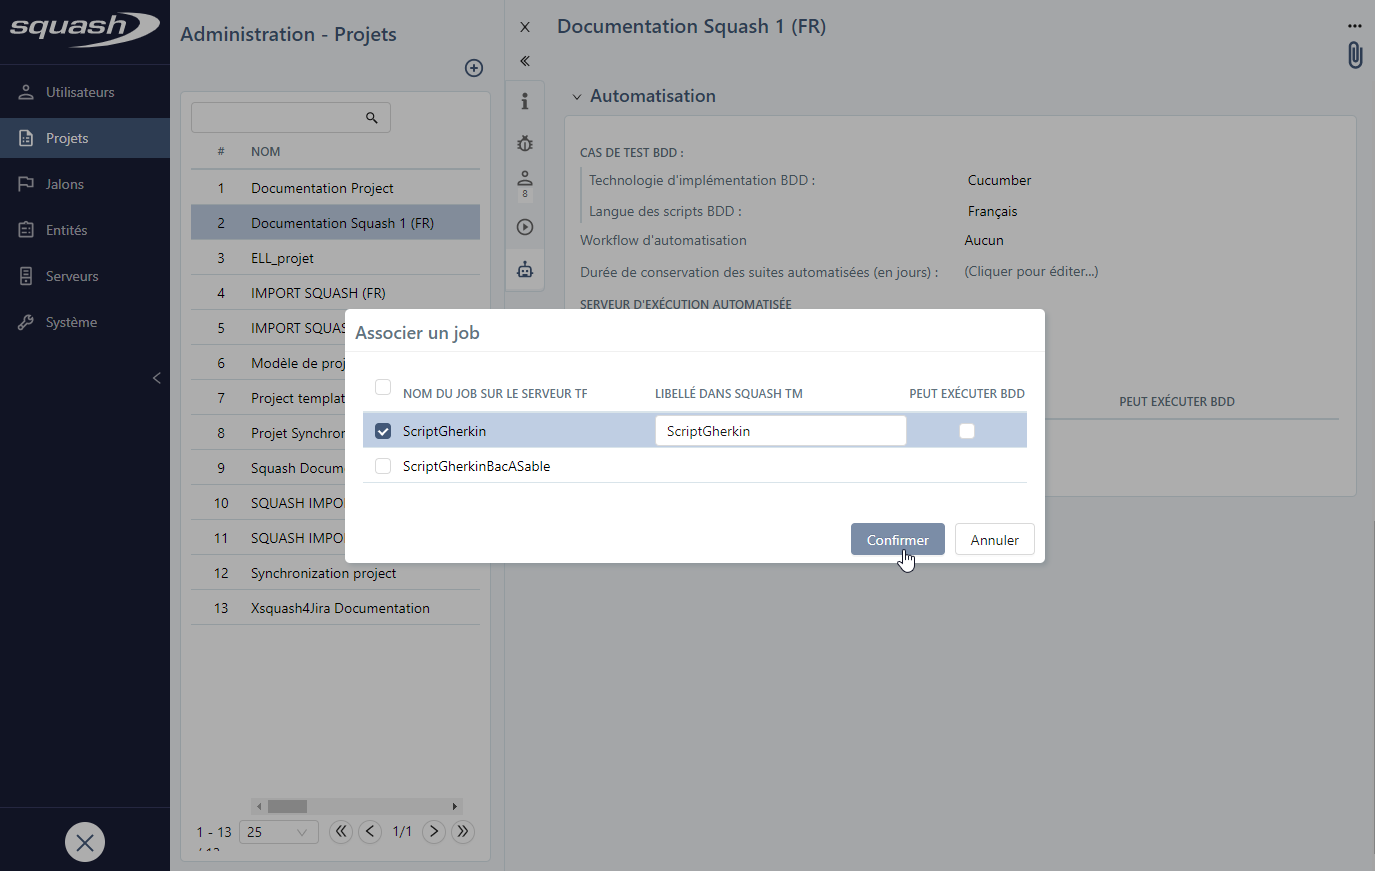Viewport: 1375px width, 871px height.
Task: Click the add project plus icon
Action: 474,68
